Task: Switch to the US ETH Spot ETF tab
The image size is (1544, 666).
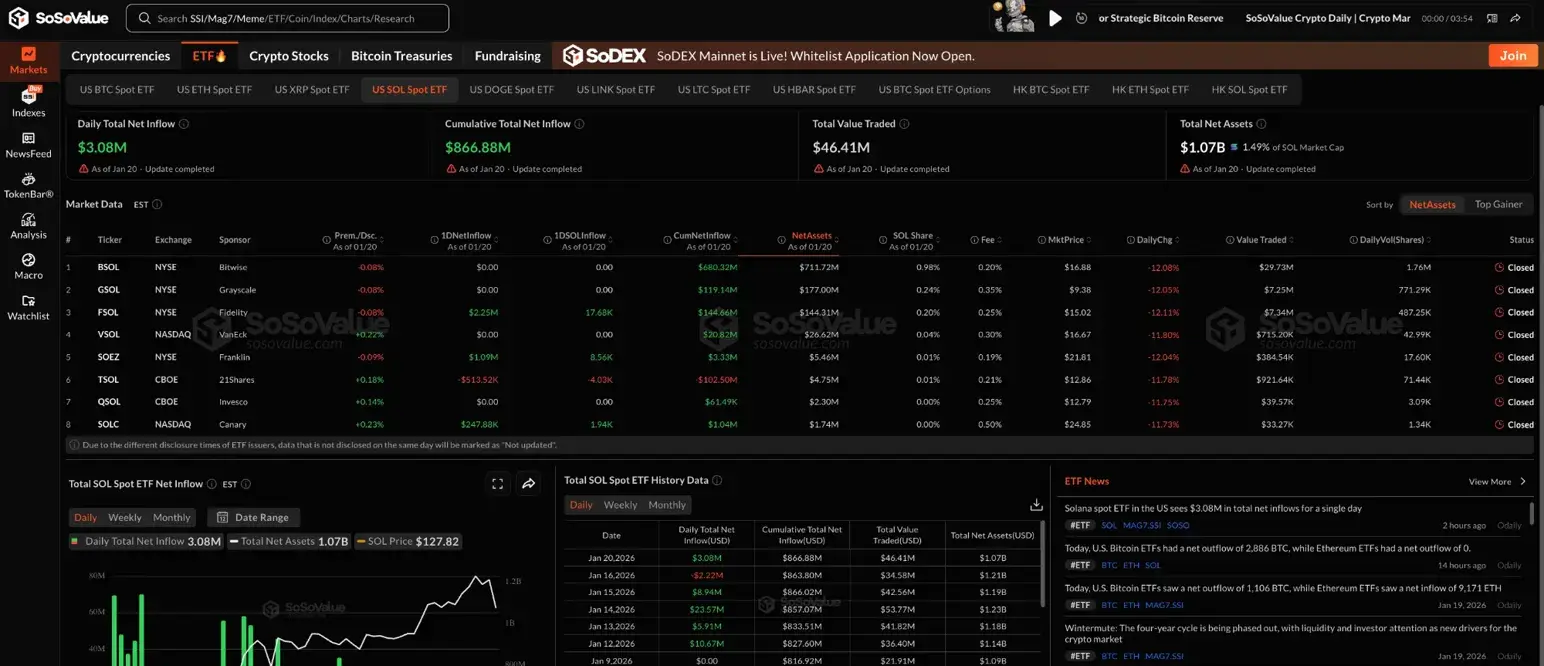Action: pyautogui.click(x=213, y=89)
